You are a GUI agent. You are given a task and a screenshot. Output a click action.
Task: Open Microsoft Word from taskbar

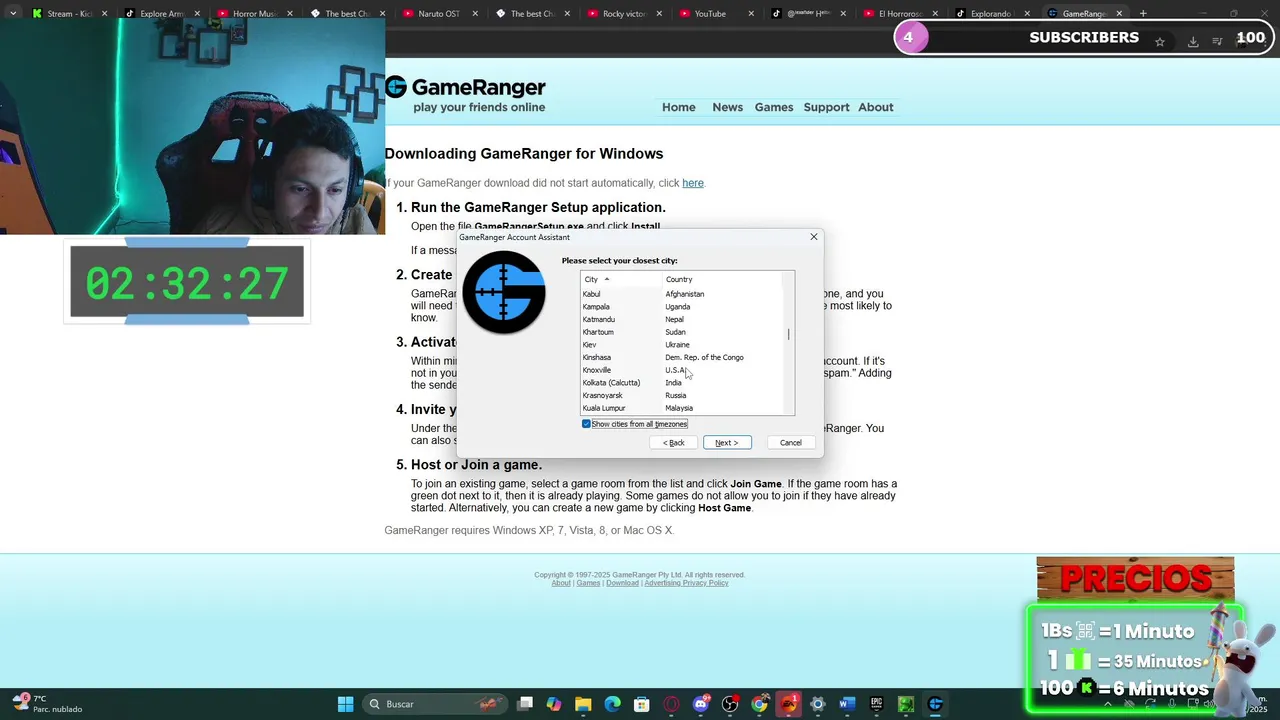click(847, 704)
